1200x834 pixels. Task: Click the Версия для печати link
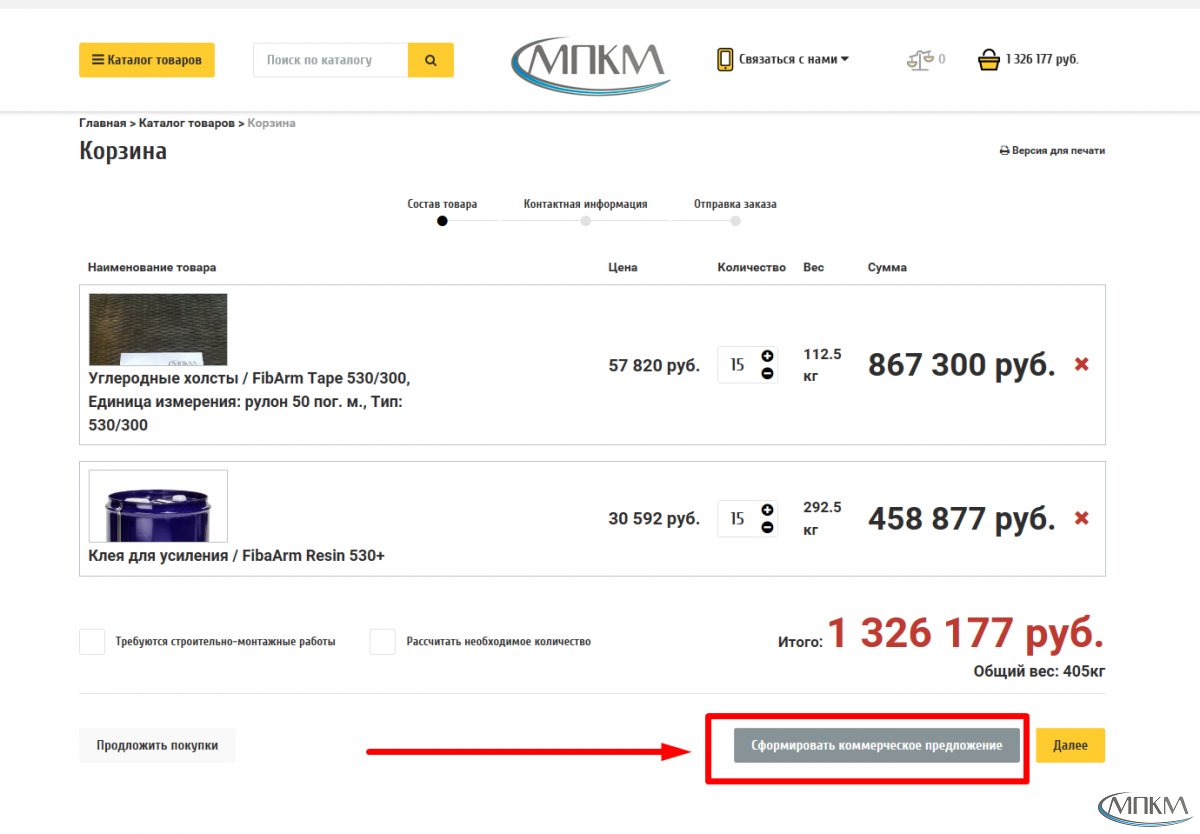(x=1053, y=151)
